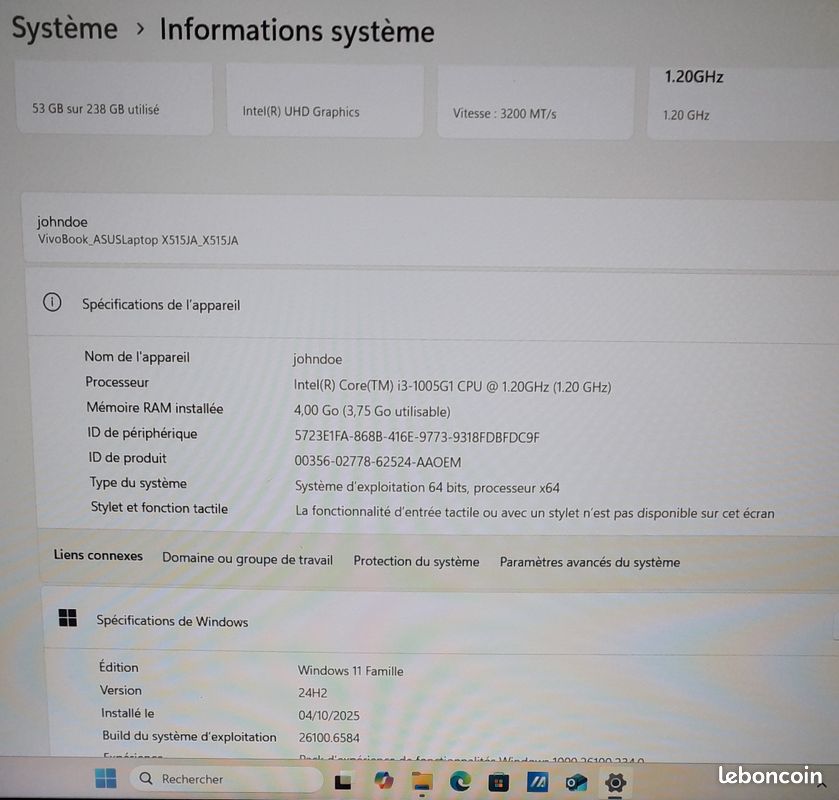
Task: Select the 24H2 version value
Action: pyautogui.click(x=312, y=692)
